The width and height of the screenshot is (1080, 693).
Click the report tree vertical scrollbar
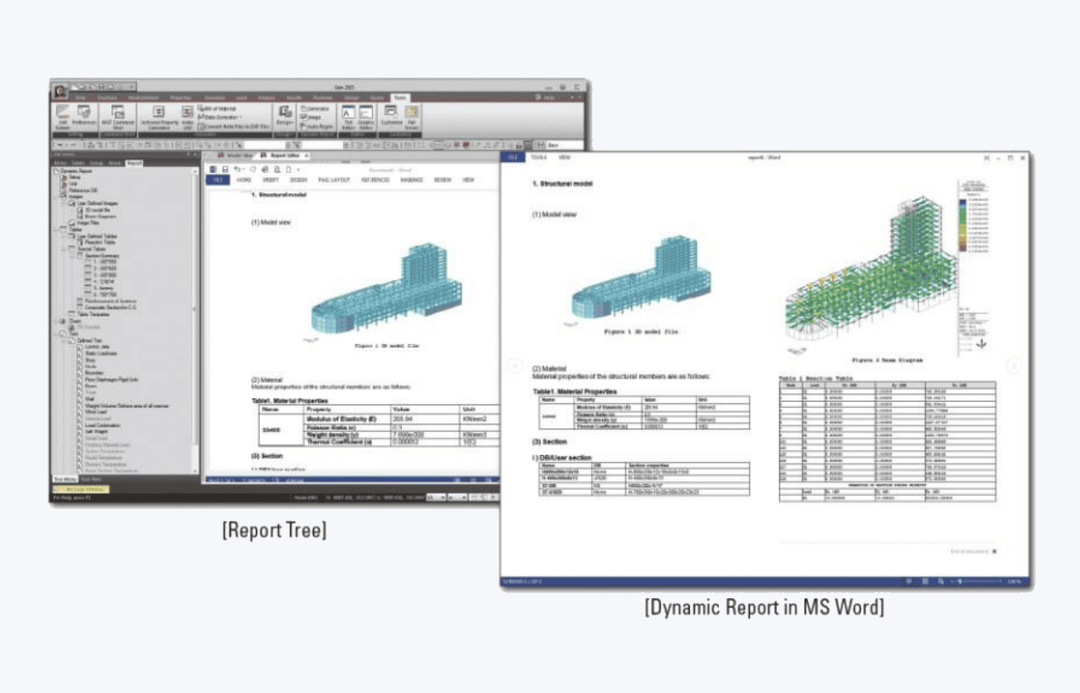pyautogui.click(x=196, y=320)
